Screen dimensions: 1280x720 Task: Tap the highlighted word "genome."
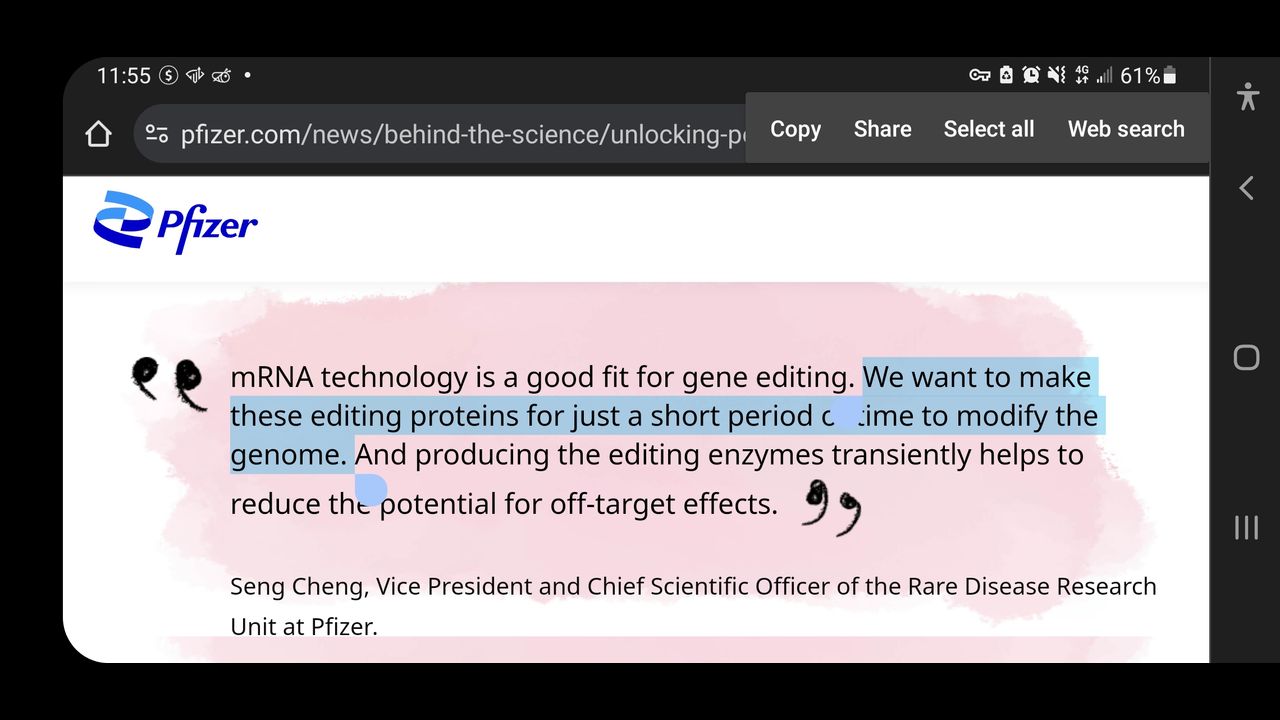(289, 456)
